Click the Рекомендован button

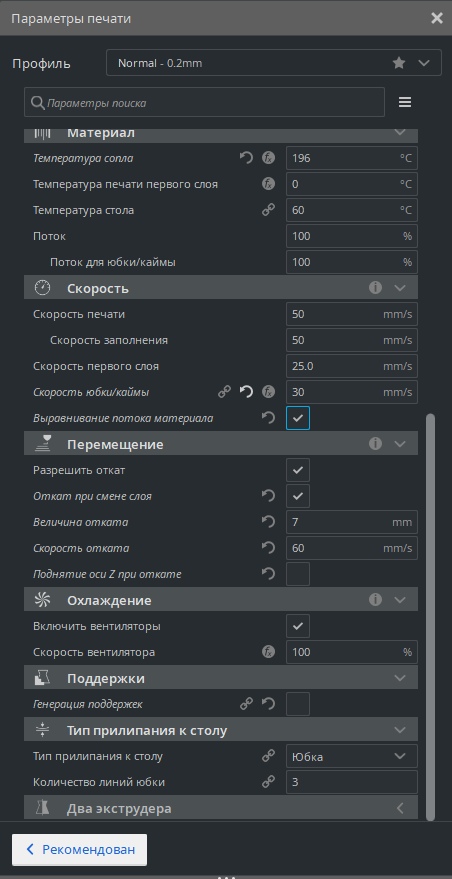(80, 849)
